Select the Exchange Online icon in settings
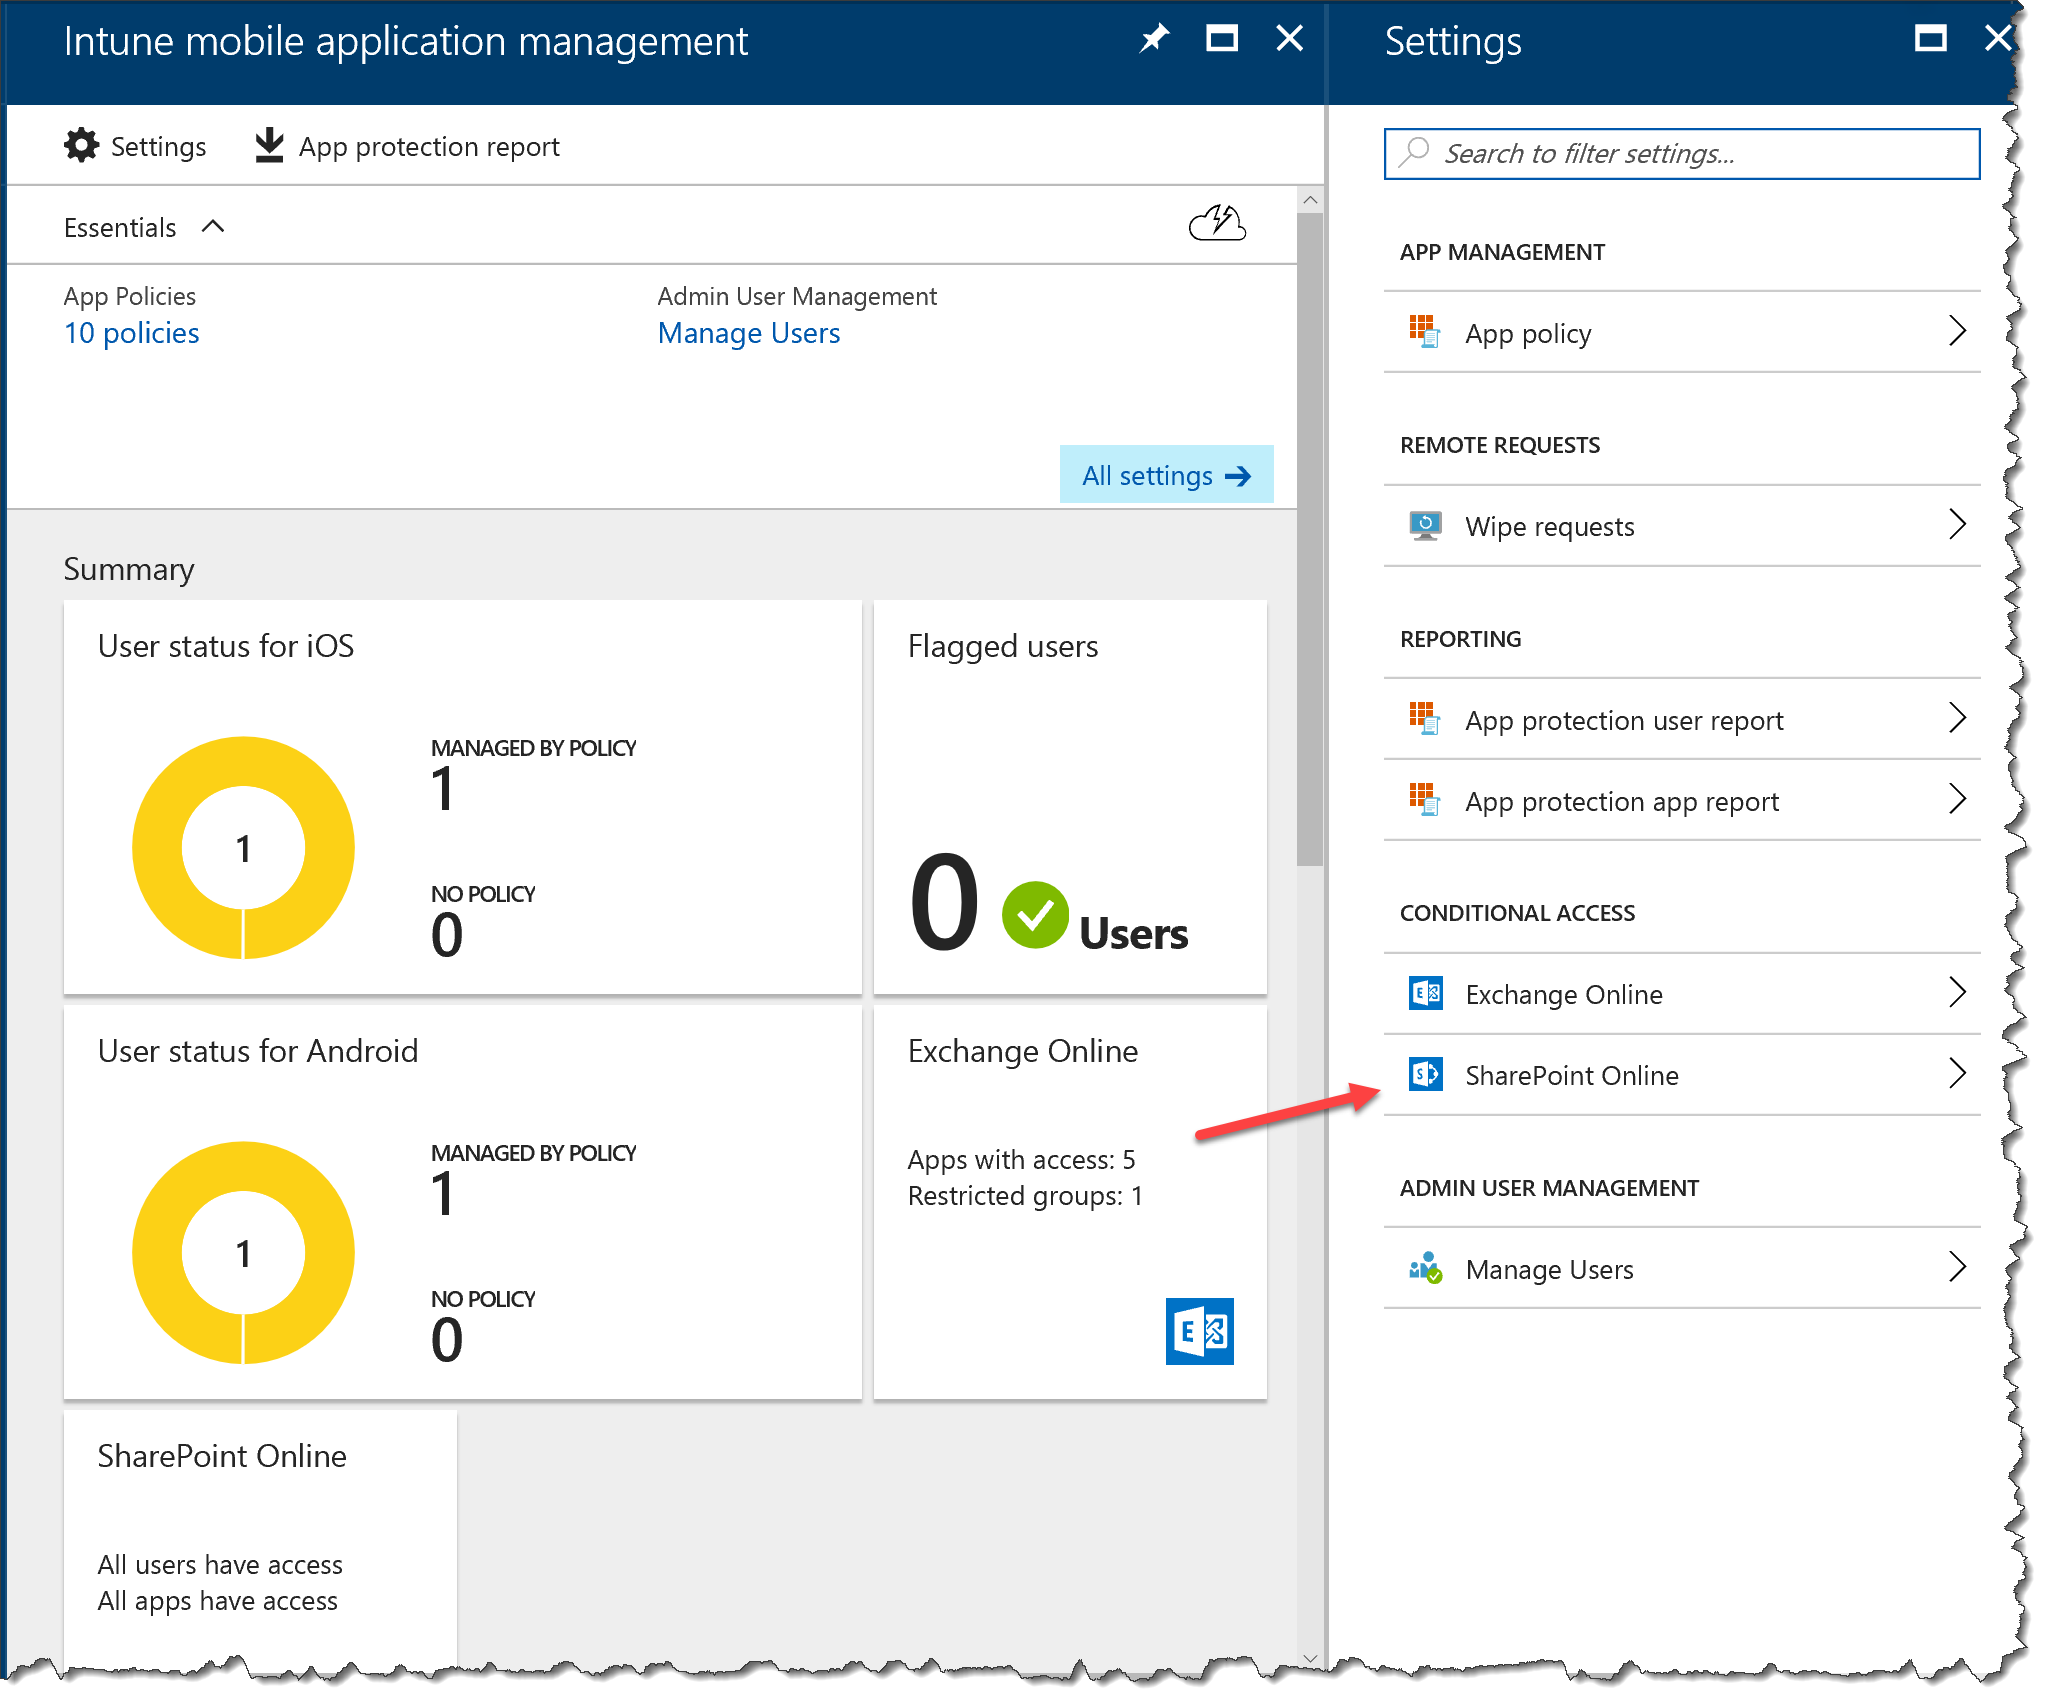Screen dimensions: 2049x1703 1424,993
